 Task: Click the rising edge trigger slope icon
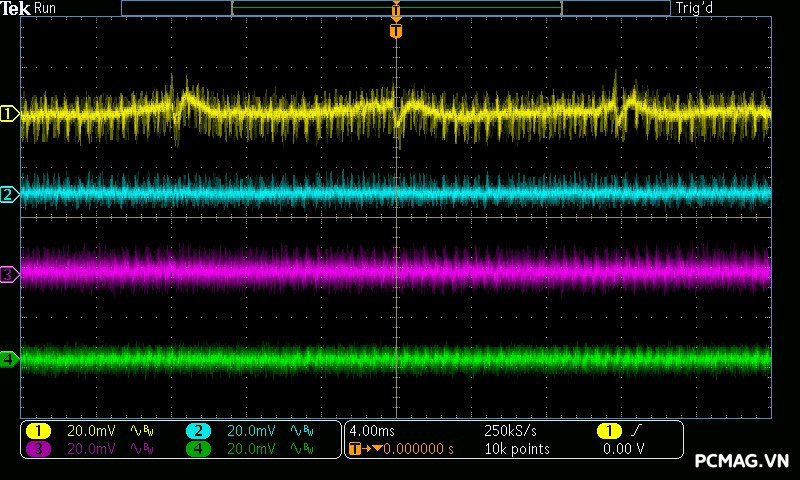638,431
